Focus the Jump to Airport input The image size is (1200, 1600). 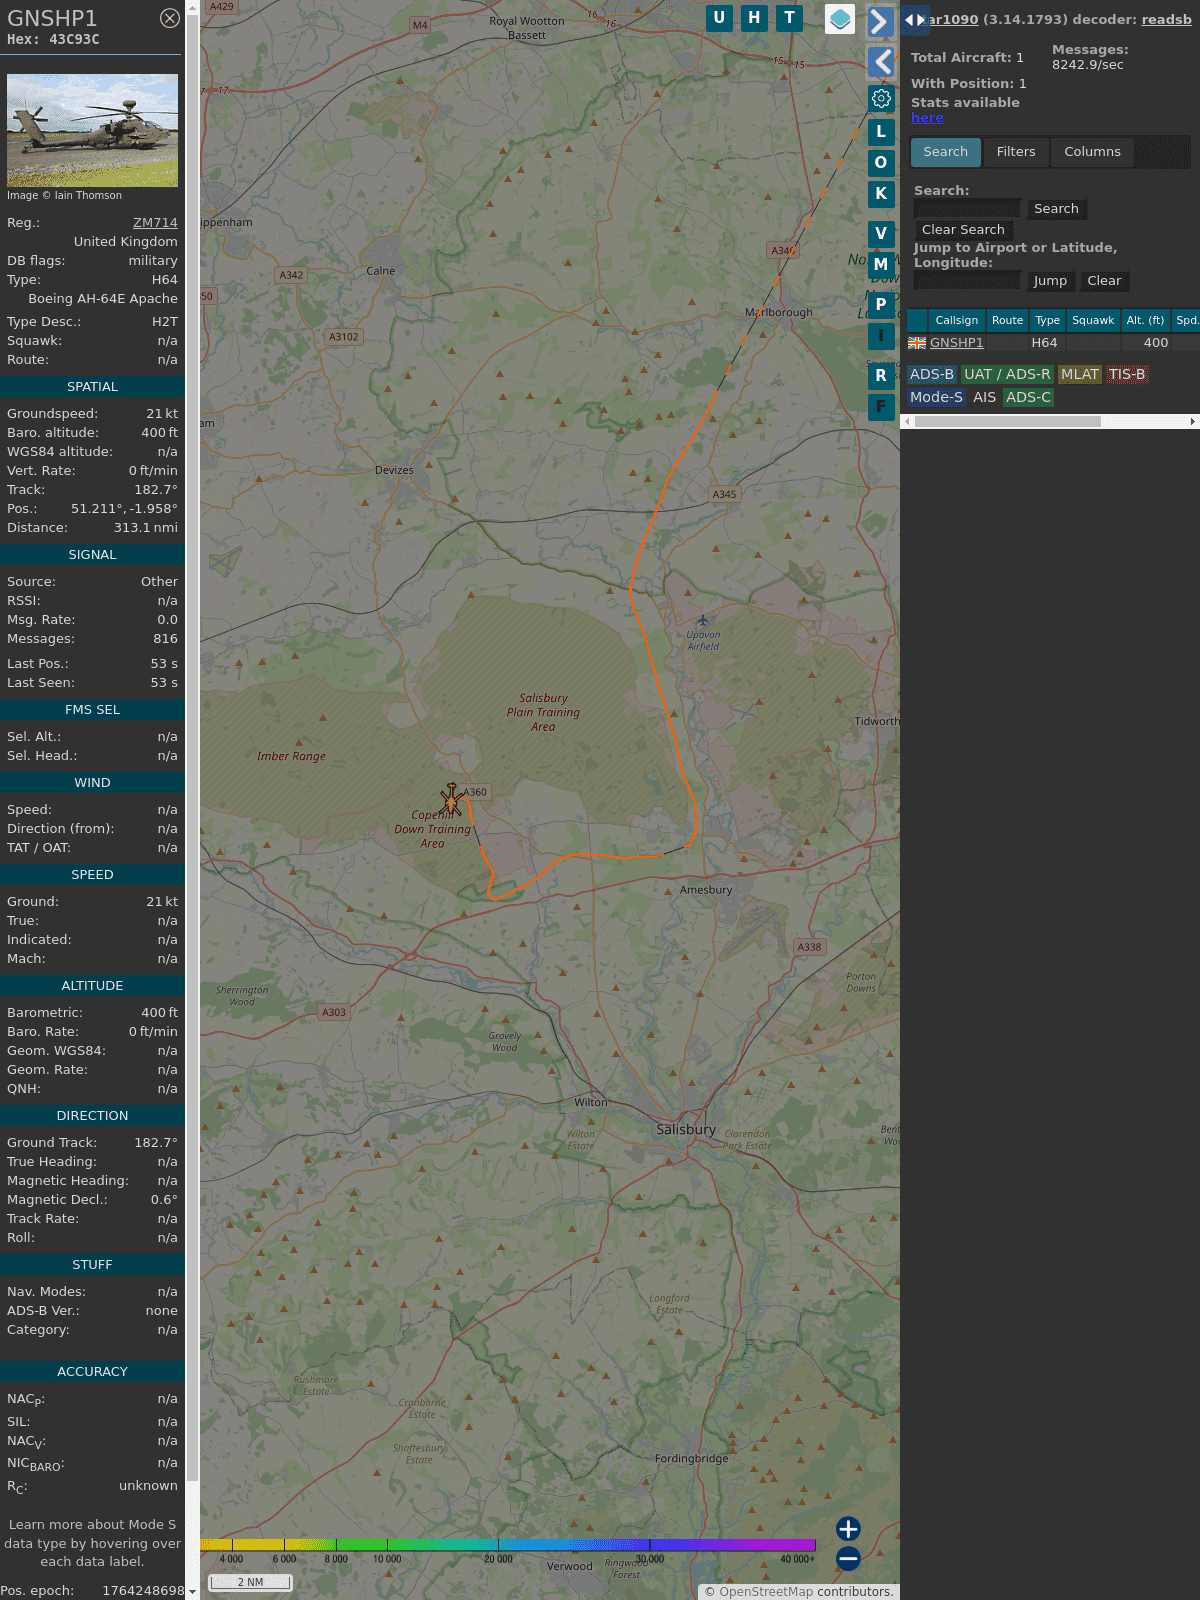point(967,280)
